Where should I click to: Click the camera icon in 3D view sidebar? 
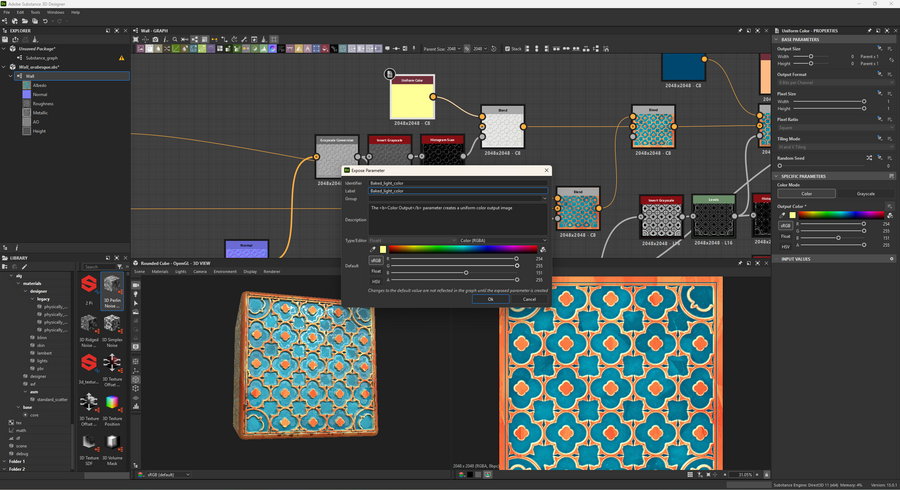136,285
